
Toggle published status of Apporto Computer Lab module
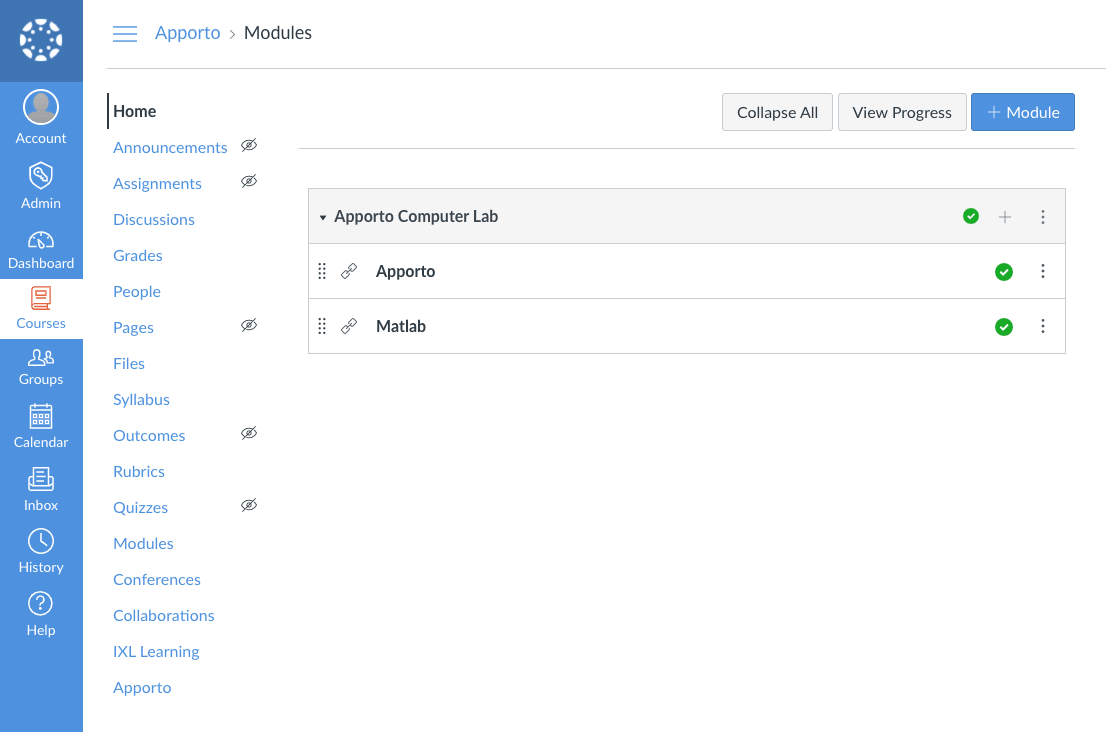(x=970, y=216)
